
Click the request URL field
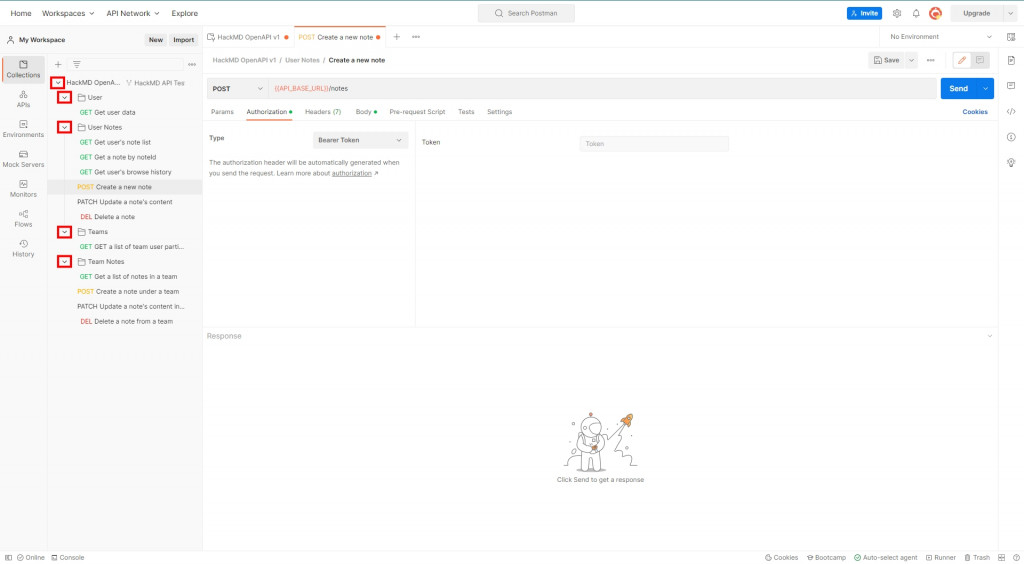[602, 89]
